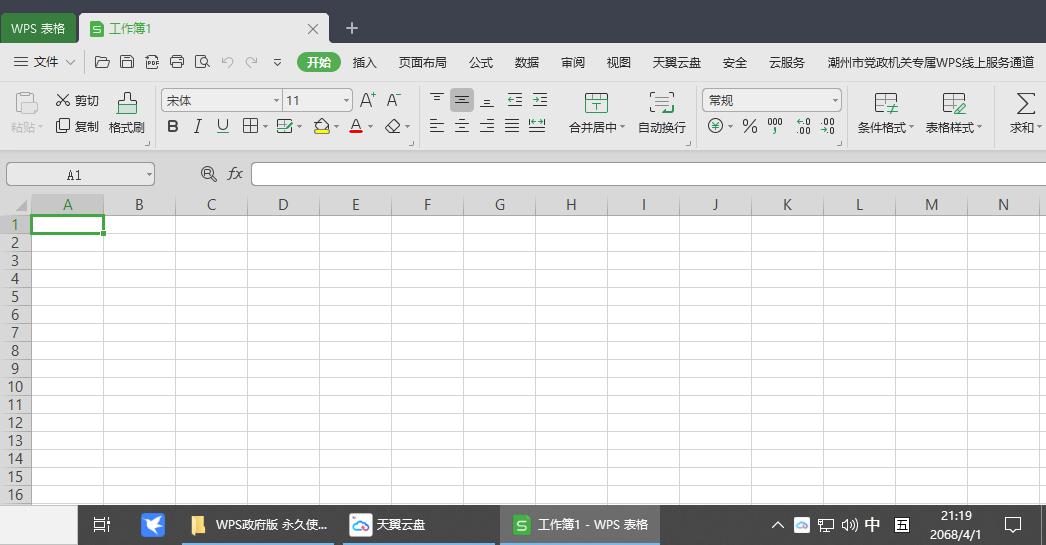
Task: Apply the cell borders icon
Action: pyautogui.click(x=250, y=126)
